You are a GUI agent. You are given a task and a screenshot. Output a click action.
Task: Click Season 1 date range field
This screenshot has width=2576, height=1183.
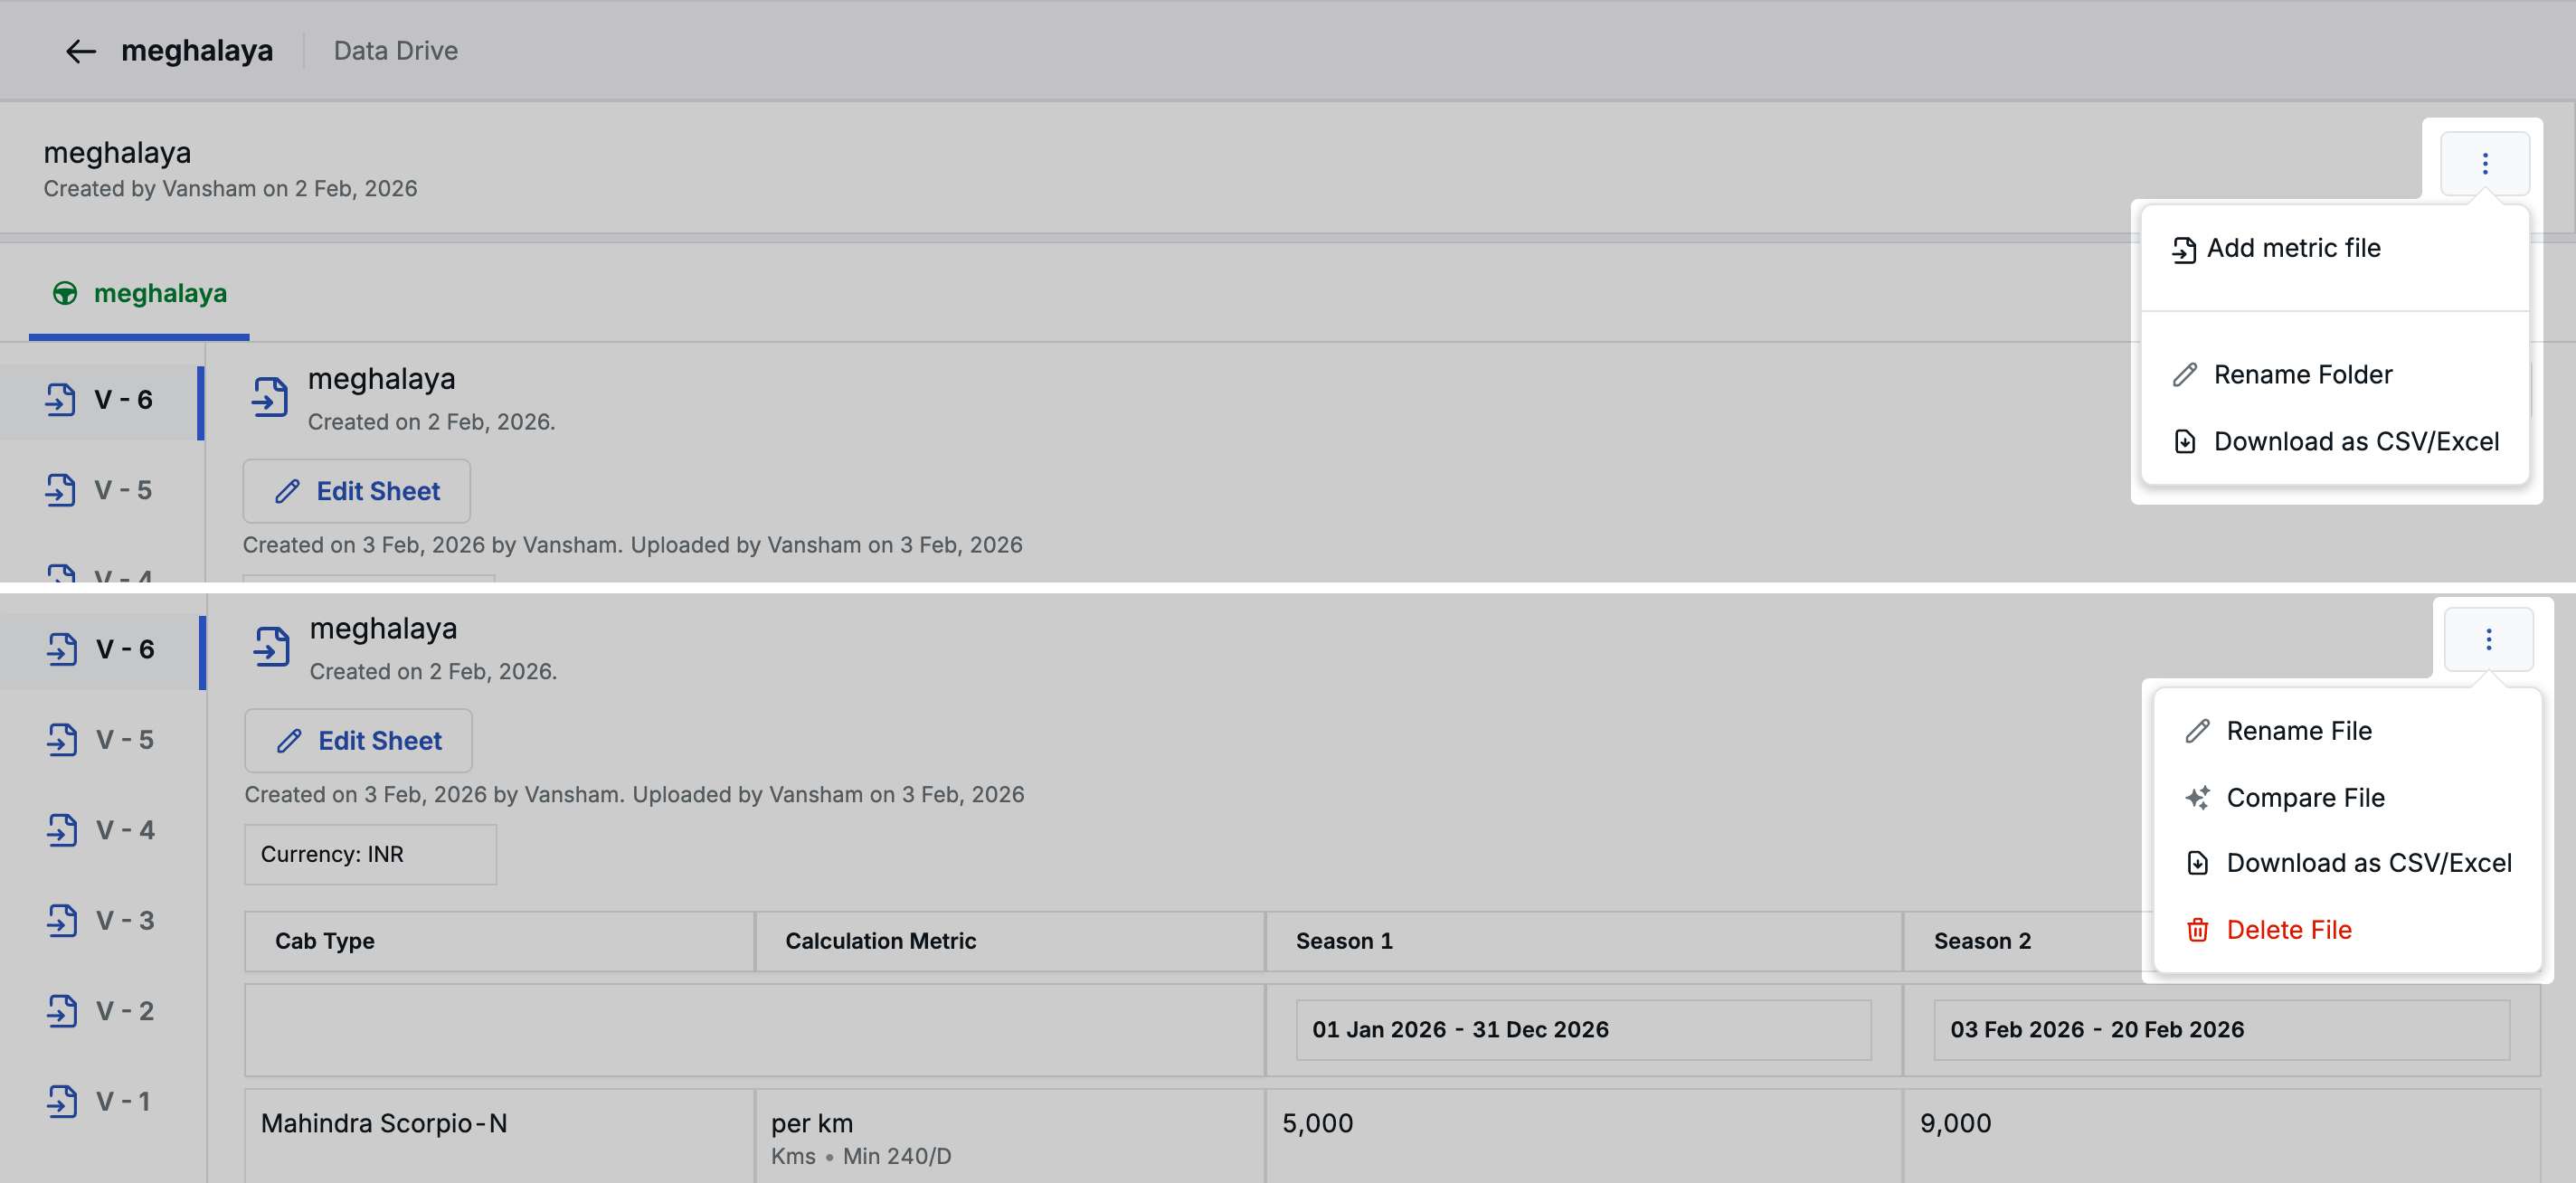(x=1582, y=1030)
